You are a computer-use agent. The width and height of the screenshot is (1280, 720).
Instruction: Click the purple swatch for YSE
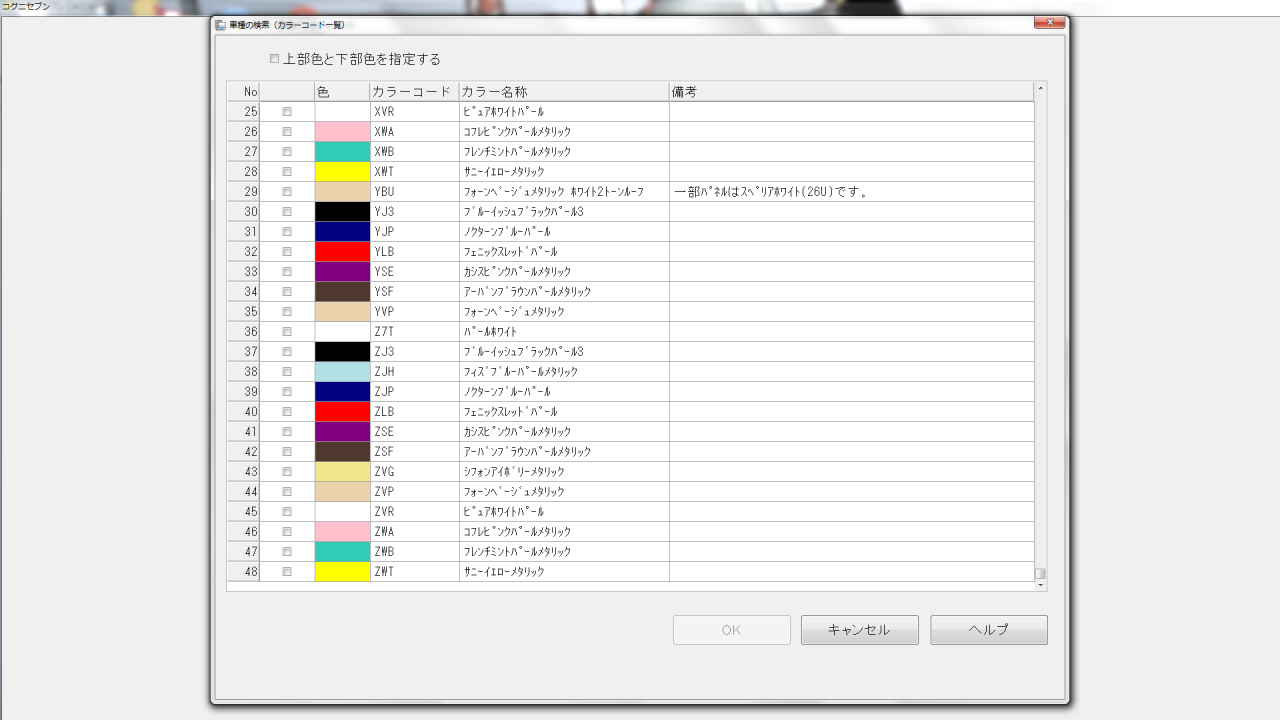pyautogui.click(x=342, y=271)
